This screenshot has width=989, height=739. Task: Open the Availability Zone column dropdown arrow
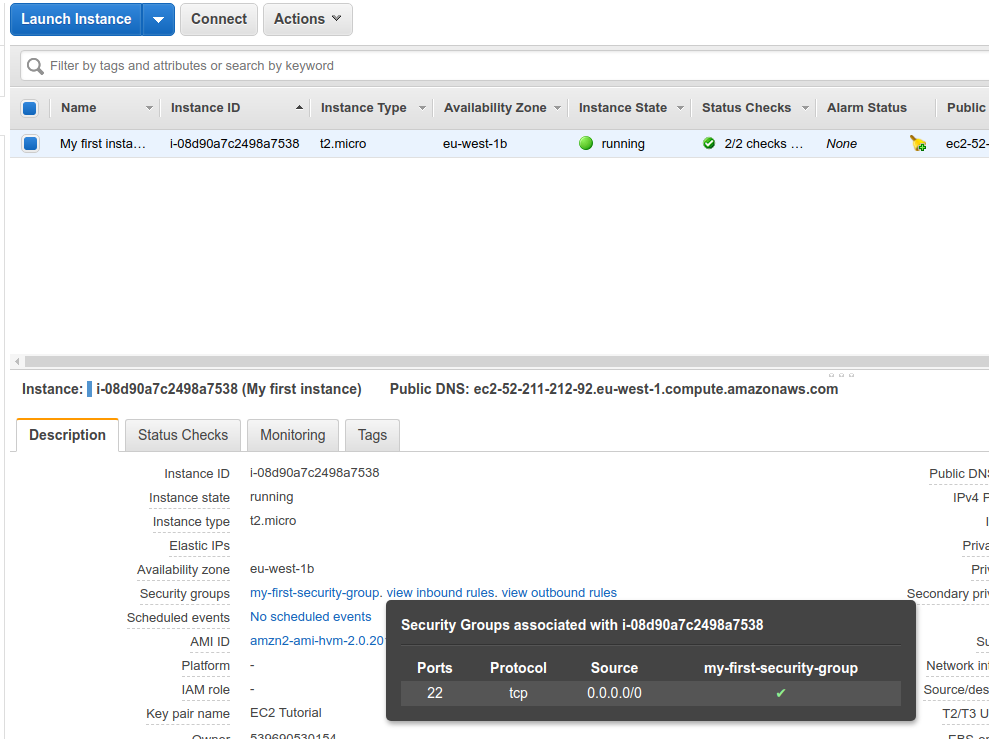pyautogui.click(x=558, y=108)
